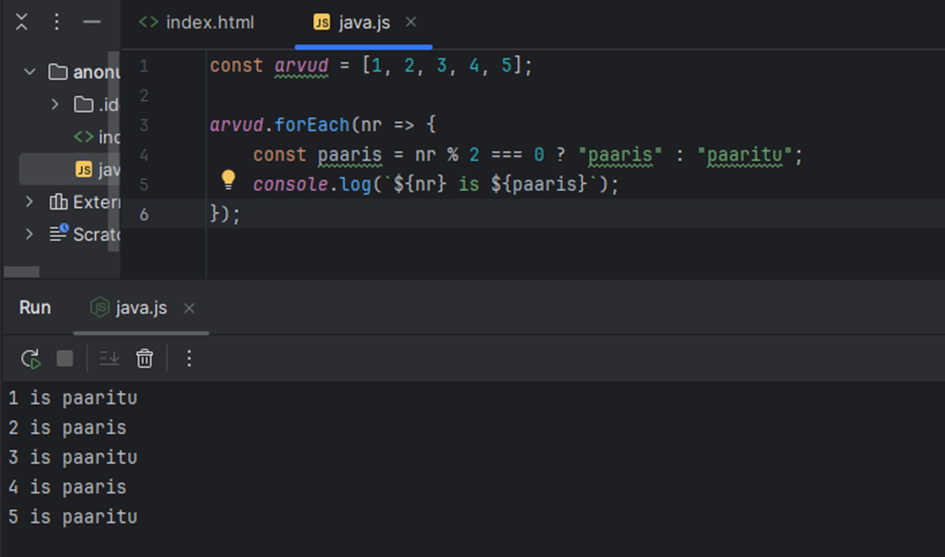Select the java.js tab in Run panel

point(130,308)
